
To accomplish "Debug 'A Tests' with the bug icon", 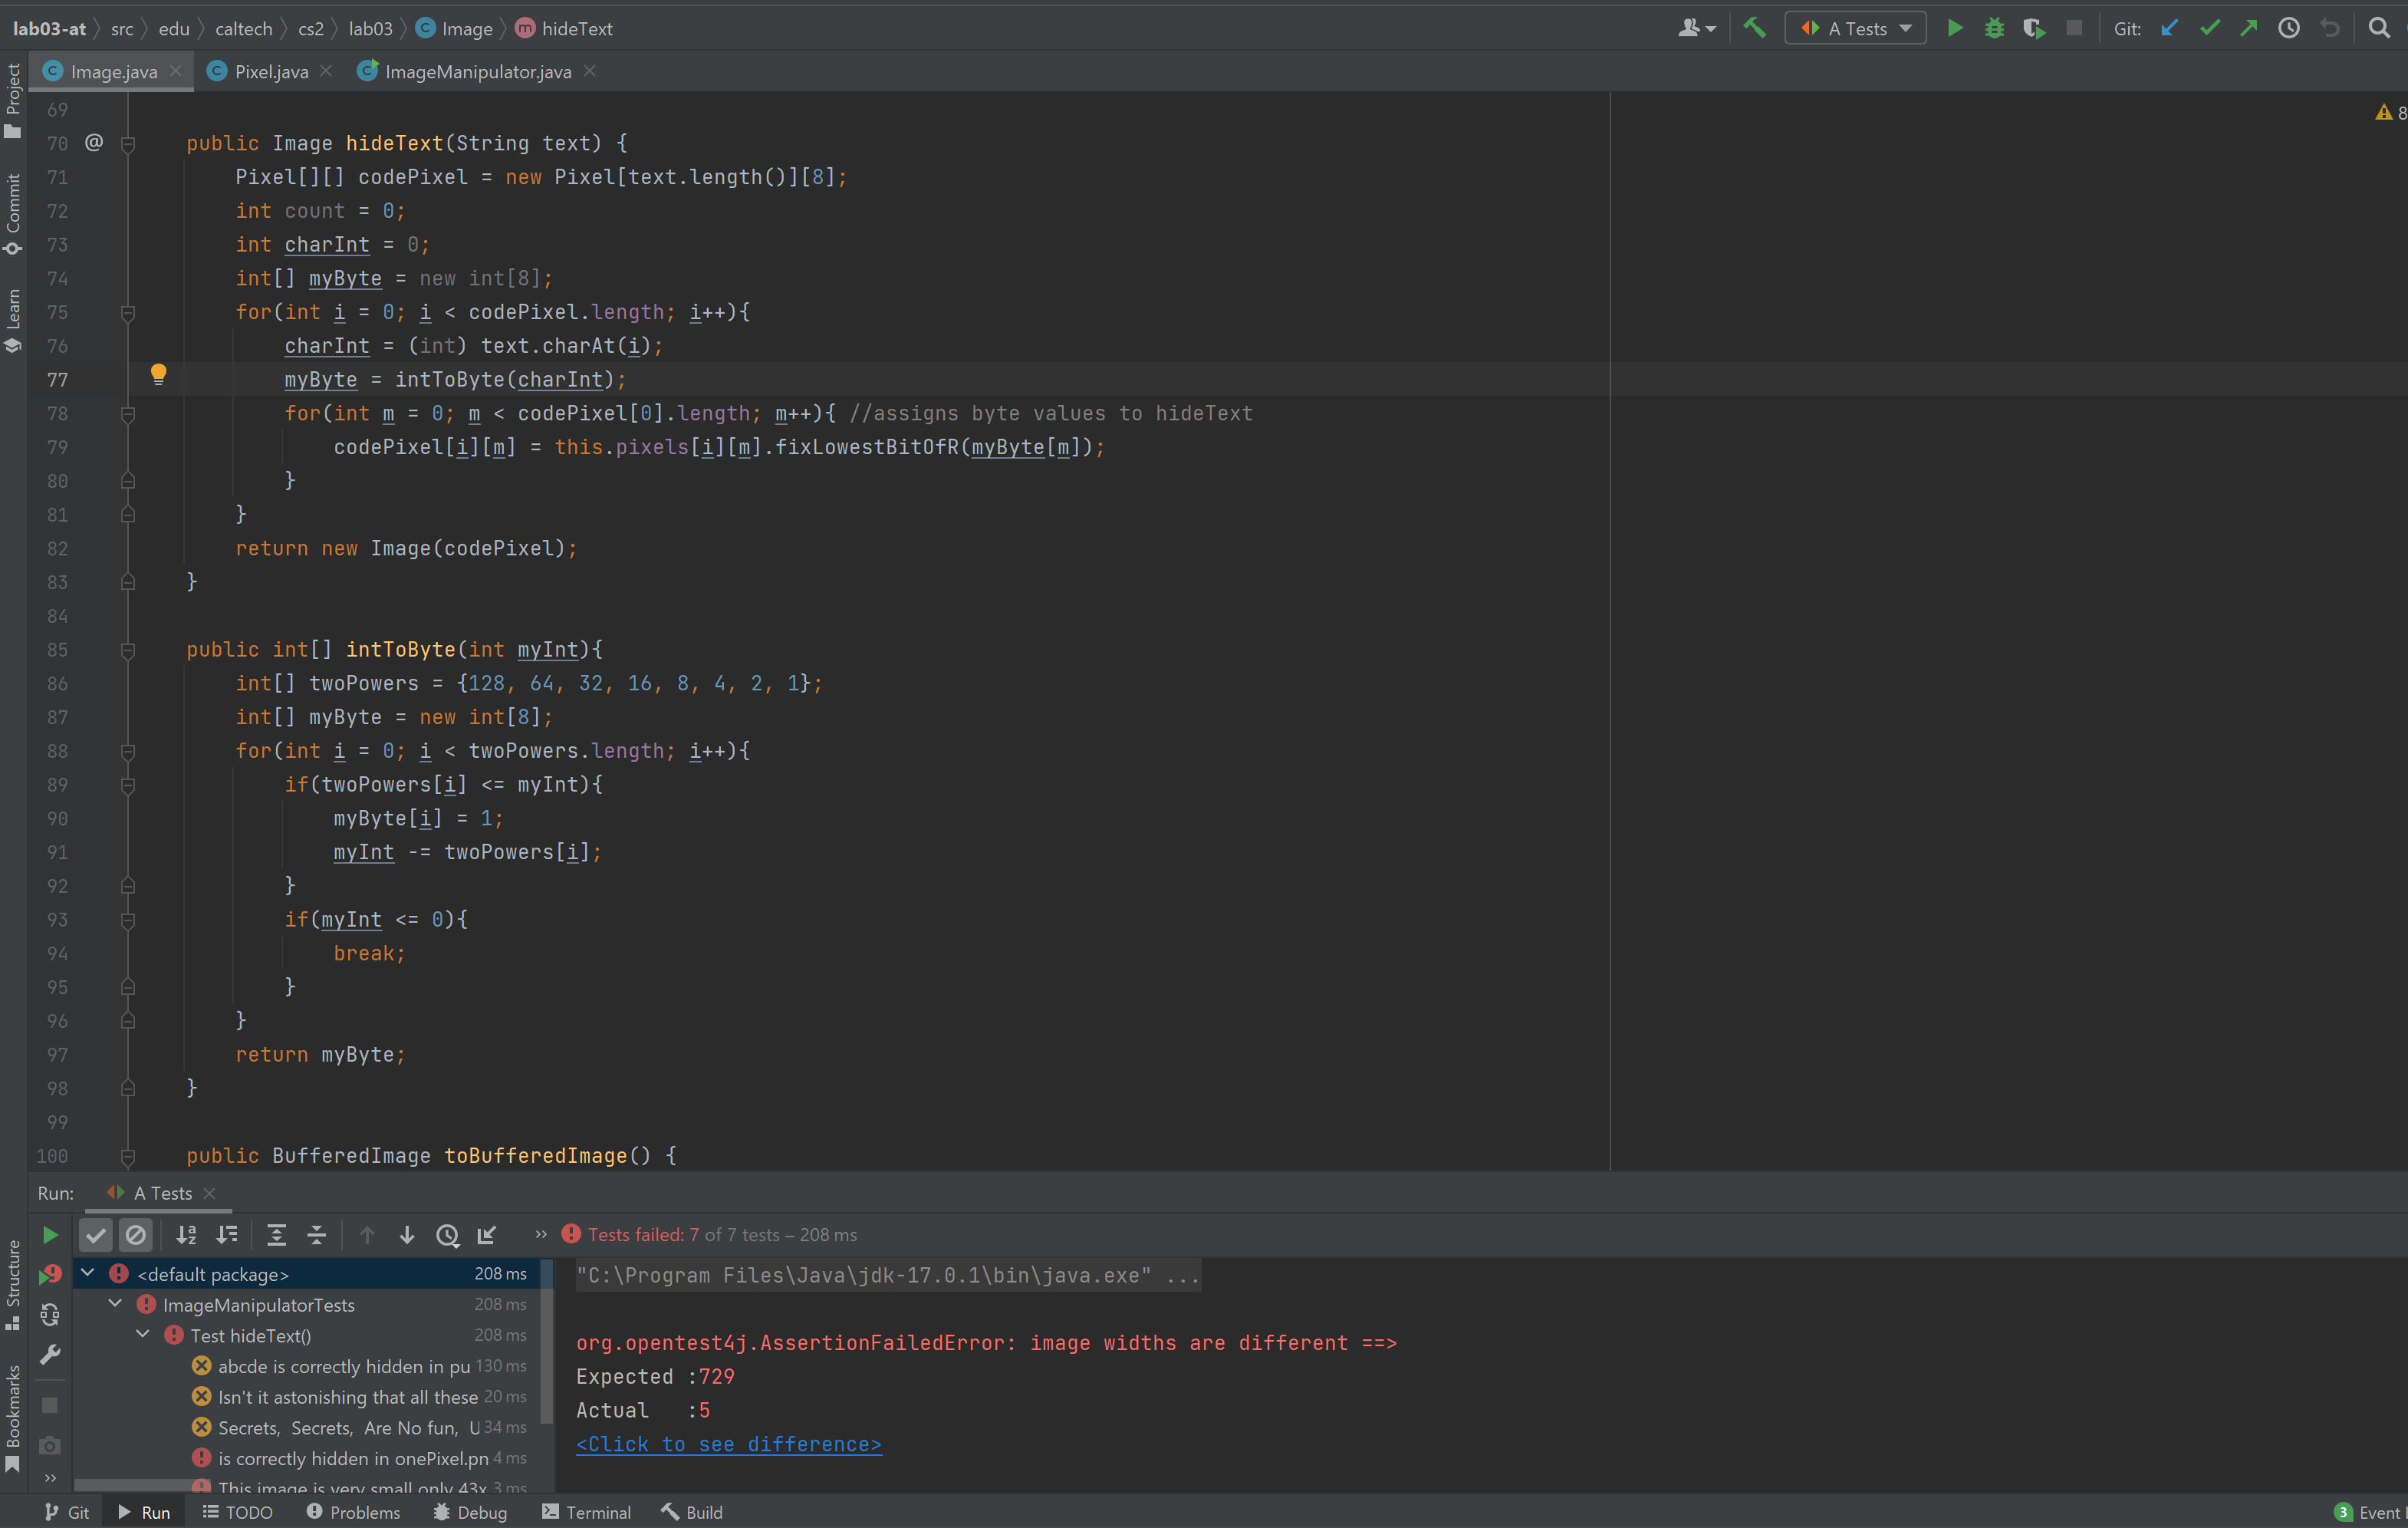I will coord(1994,28).
